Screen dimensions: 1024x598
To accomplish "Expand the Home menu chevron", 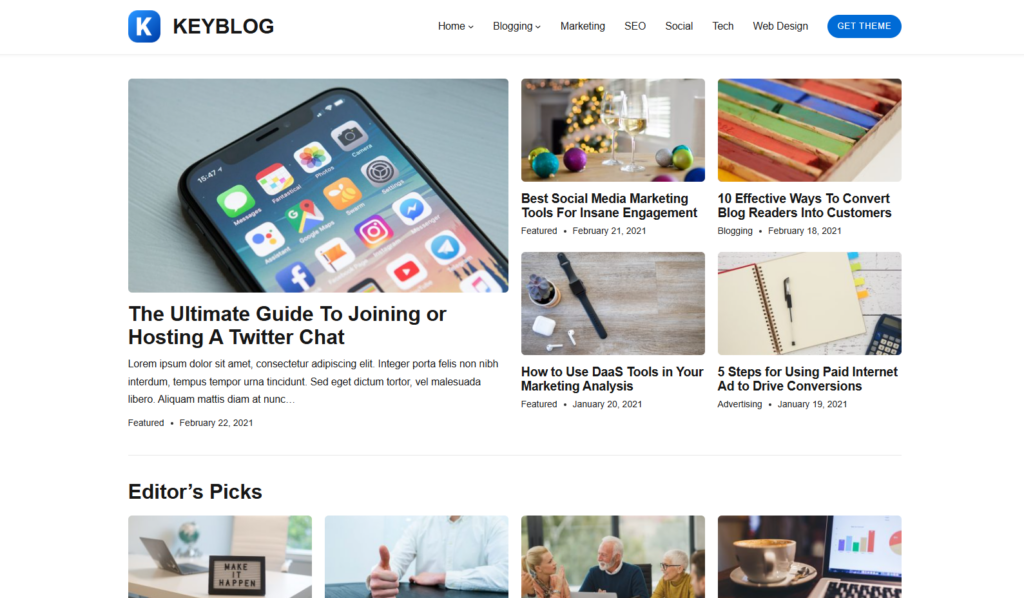I will click(x=471, y=27).
